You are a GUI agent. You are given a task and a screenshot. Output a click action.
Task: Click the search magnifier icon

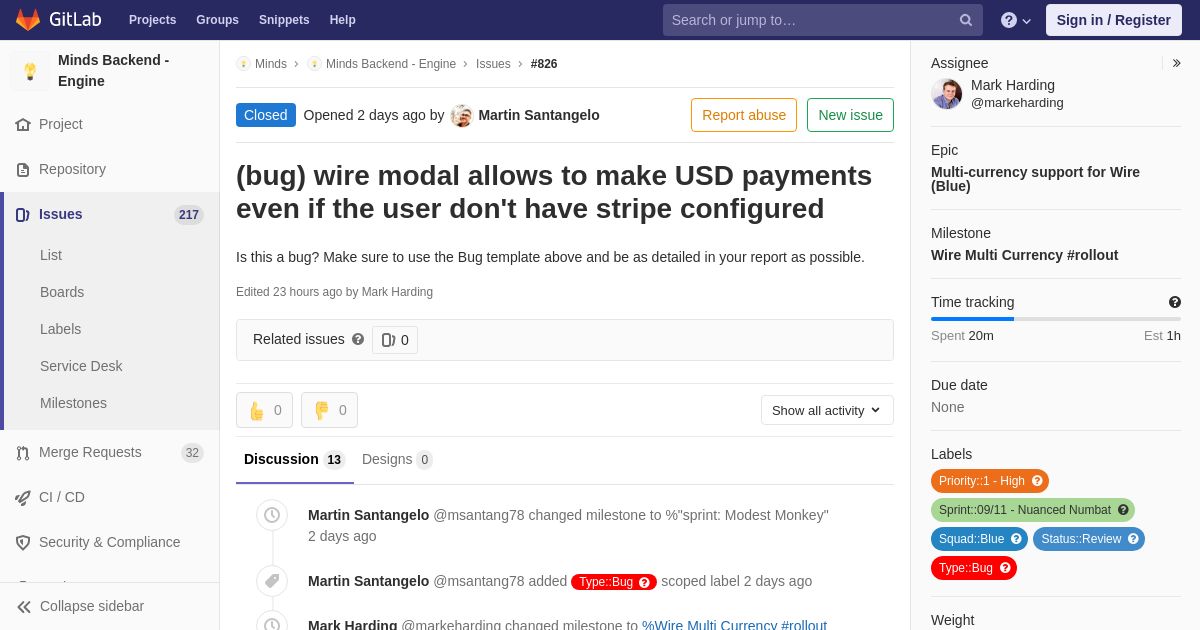click(965, 20)
